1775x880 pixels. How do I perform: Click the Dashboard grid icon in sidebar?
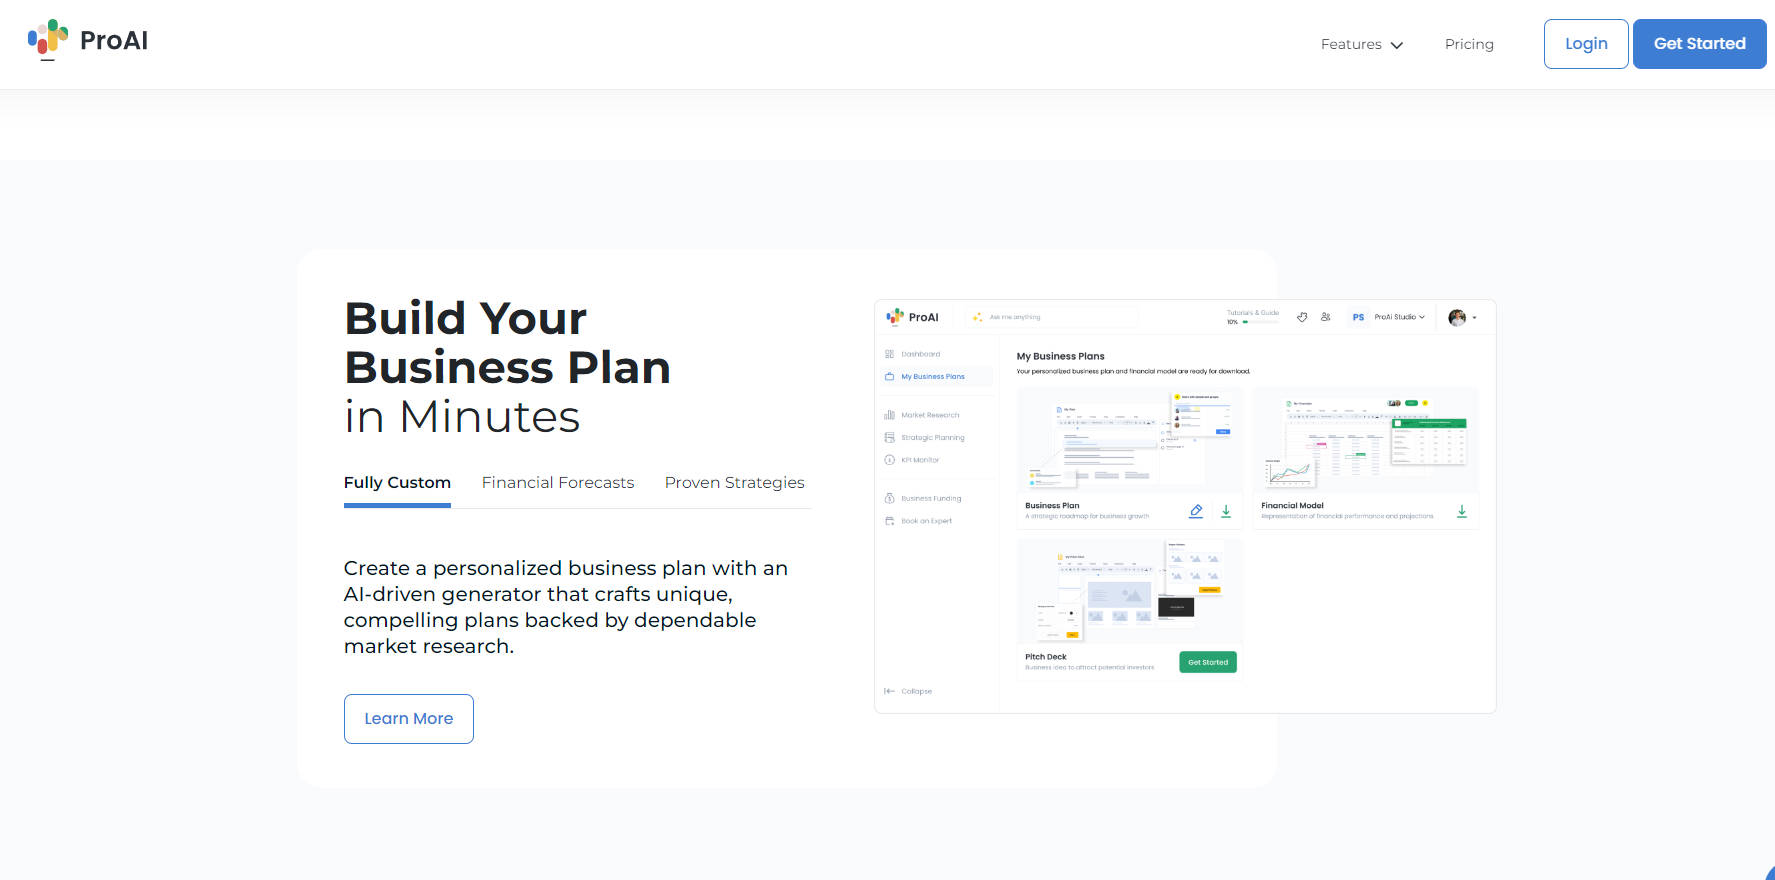coord(889,354)
